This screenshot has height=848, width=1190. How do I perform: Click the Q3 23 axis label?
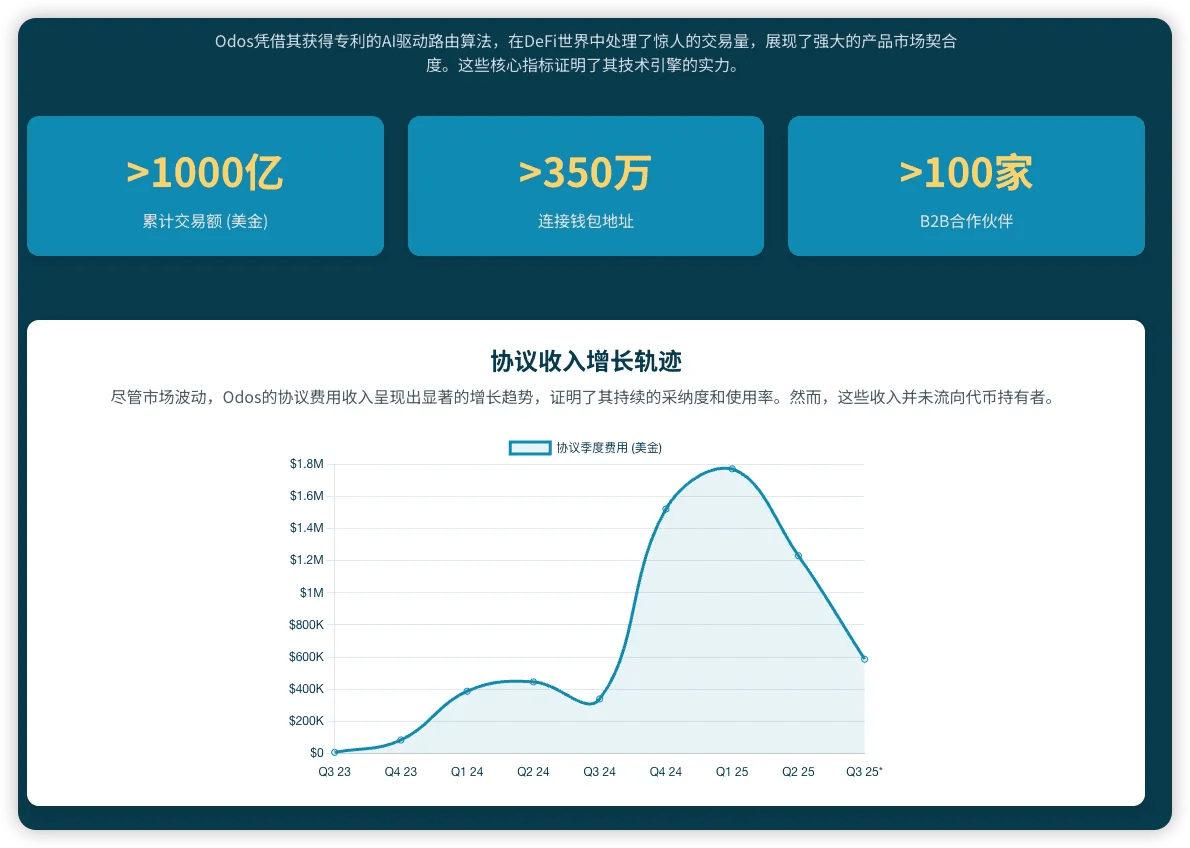(335, 771)
